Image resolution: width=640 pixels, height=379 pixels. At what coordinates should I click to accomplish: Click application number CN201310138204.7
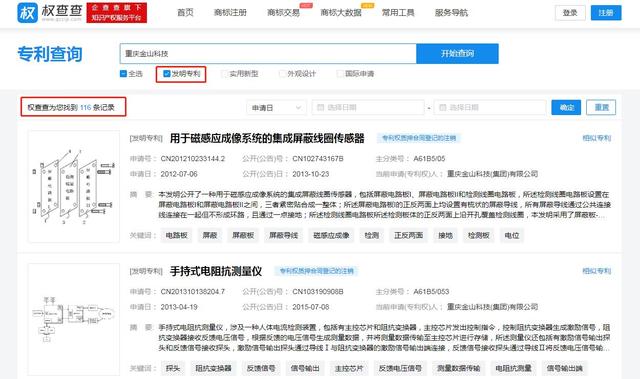coord(193,292)
